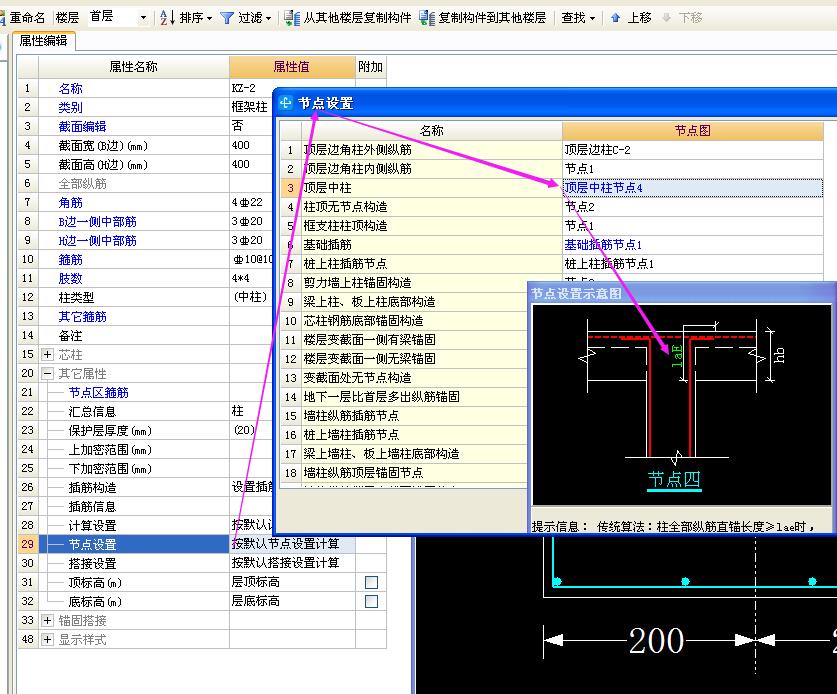Click the 按默认搭接设置计算 value cell
This screenshot has height=694, width=837.
coord(293,563)
